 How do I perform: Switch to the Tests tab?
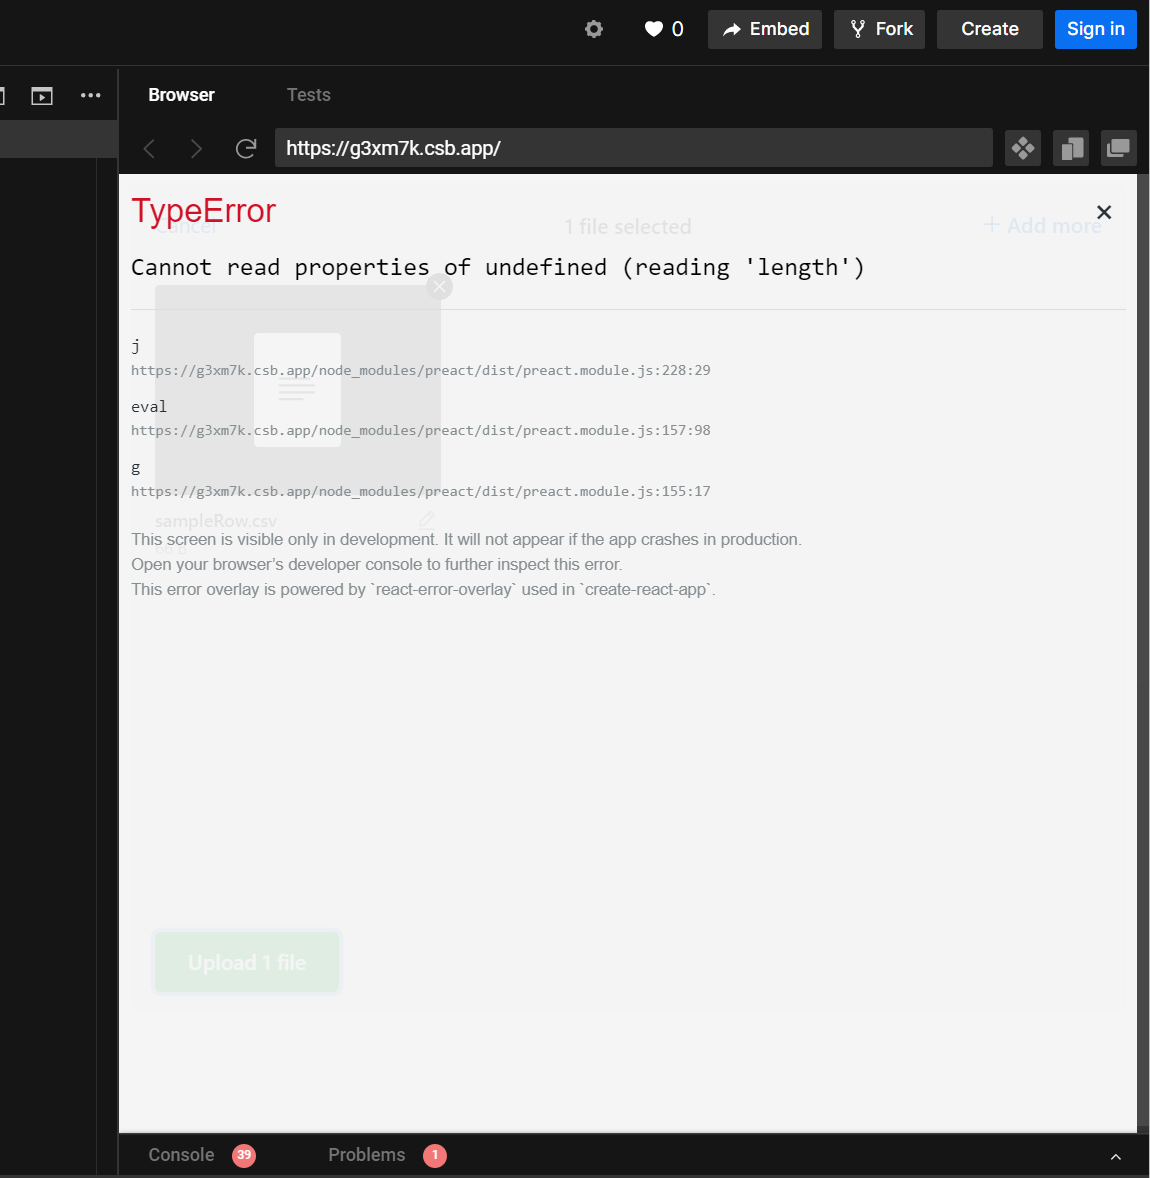(x=308, y=94)
